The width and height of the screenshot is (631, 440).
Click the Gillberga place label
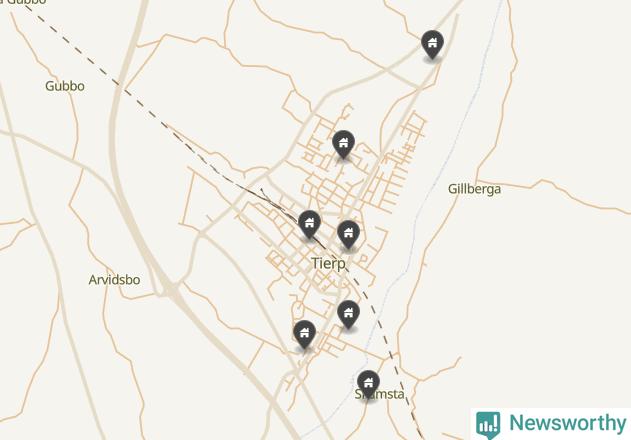(x=474, y=189)
